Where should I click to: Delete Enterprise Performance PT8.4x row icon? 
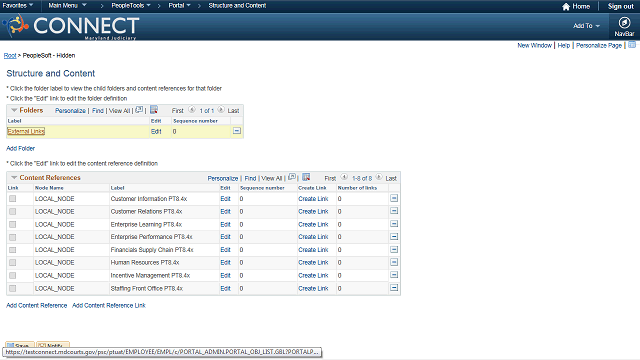394,237
